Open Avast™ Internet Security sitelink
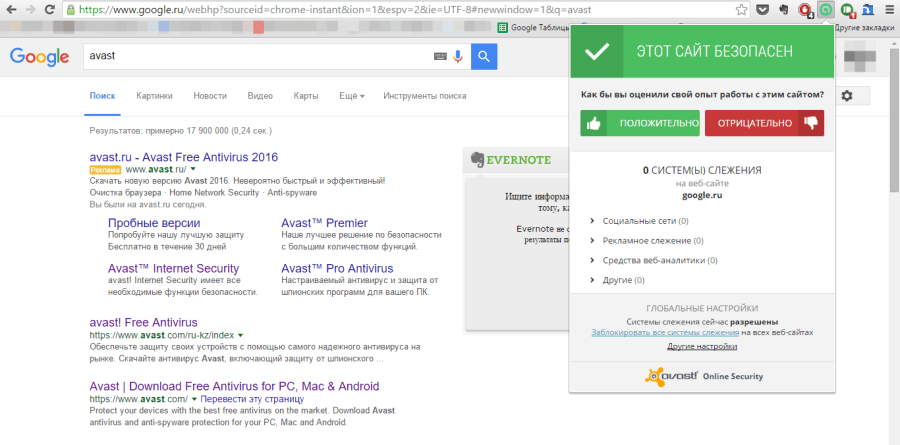This screenshot has height=445, width=900. click(173, 268)
